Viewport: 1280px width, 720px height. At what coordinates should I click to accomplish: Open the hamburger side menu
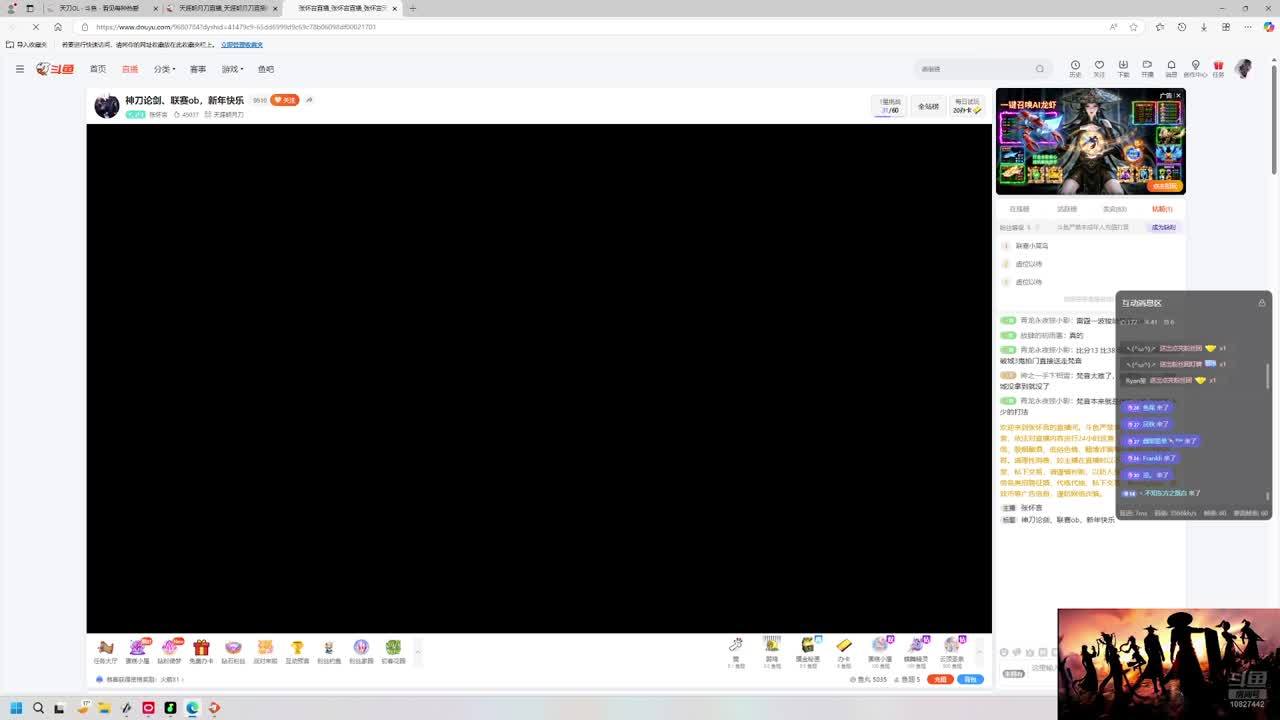19,69
